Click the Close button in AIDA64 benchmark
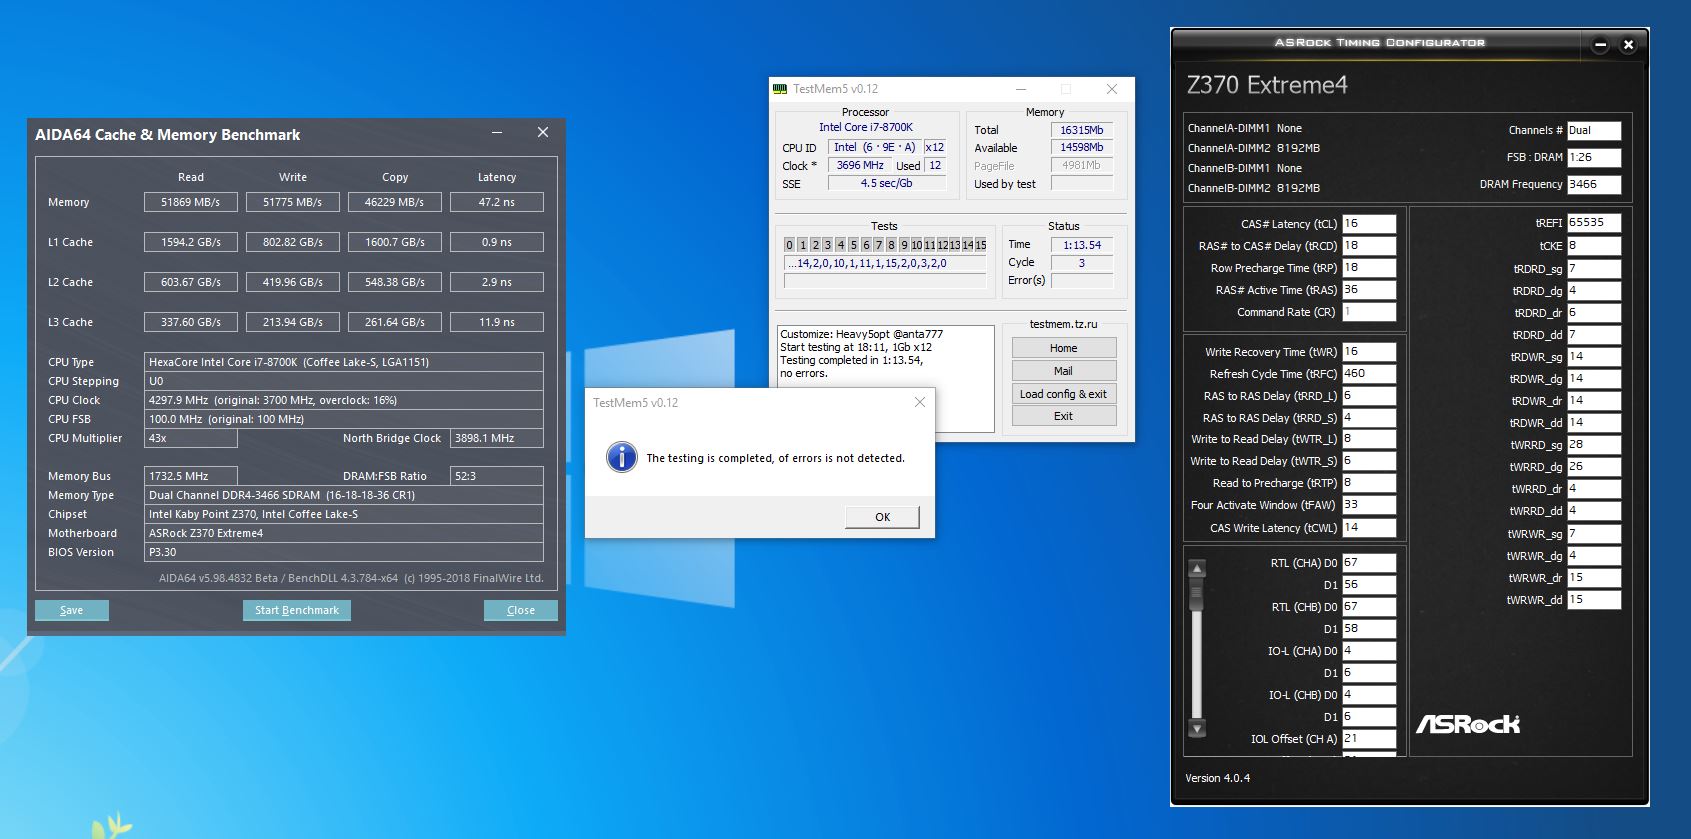Screen dimensions: 1691x839 (x=521, y=610)
